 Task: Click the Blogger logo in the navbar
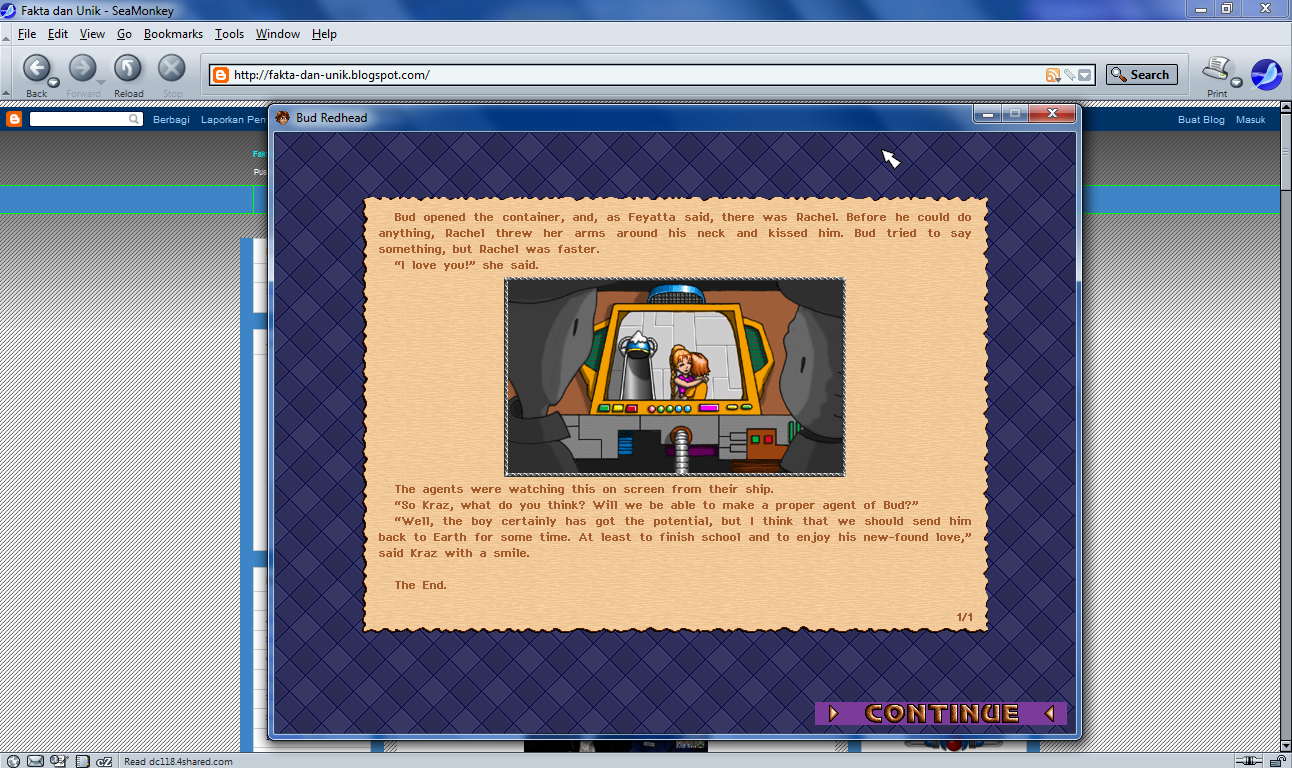coord(14,119)
